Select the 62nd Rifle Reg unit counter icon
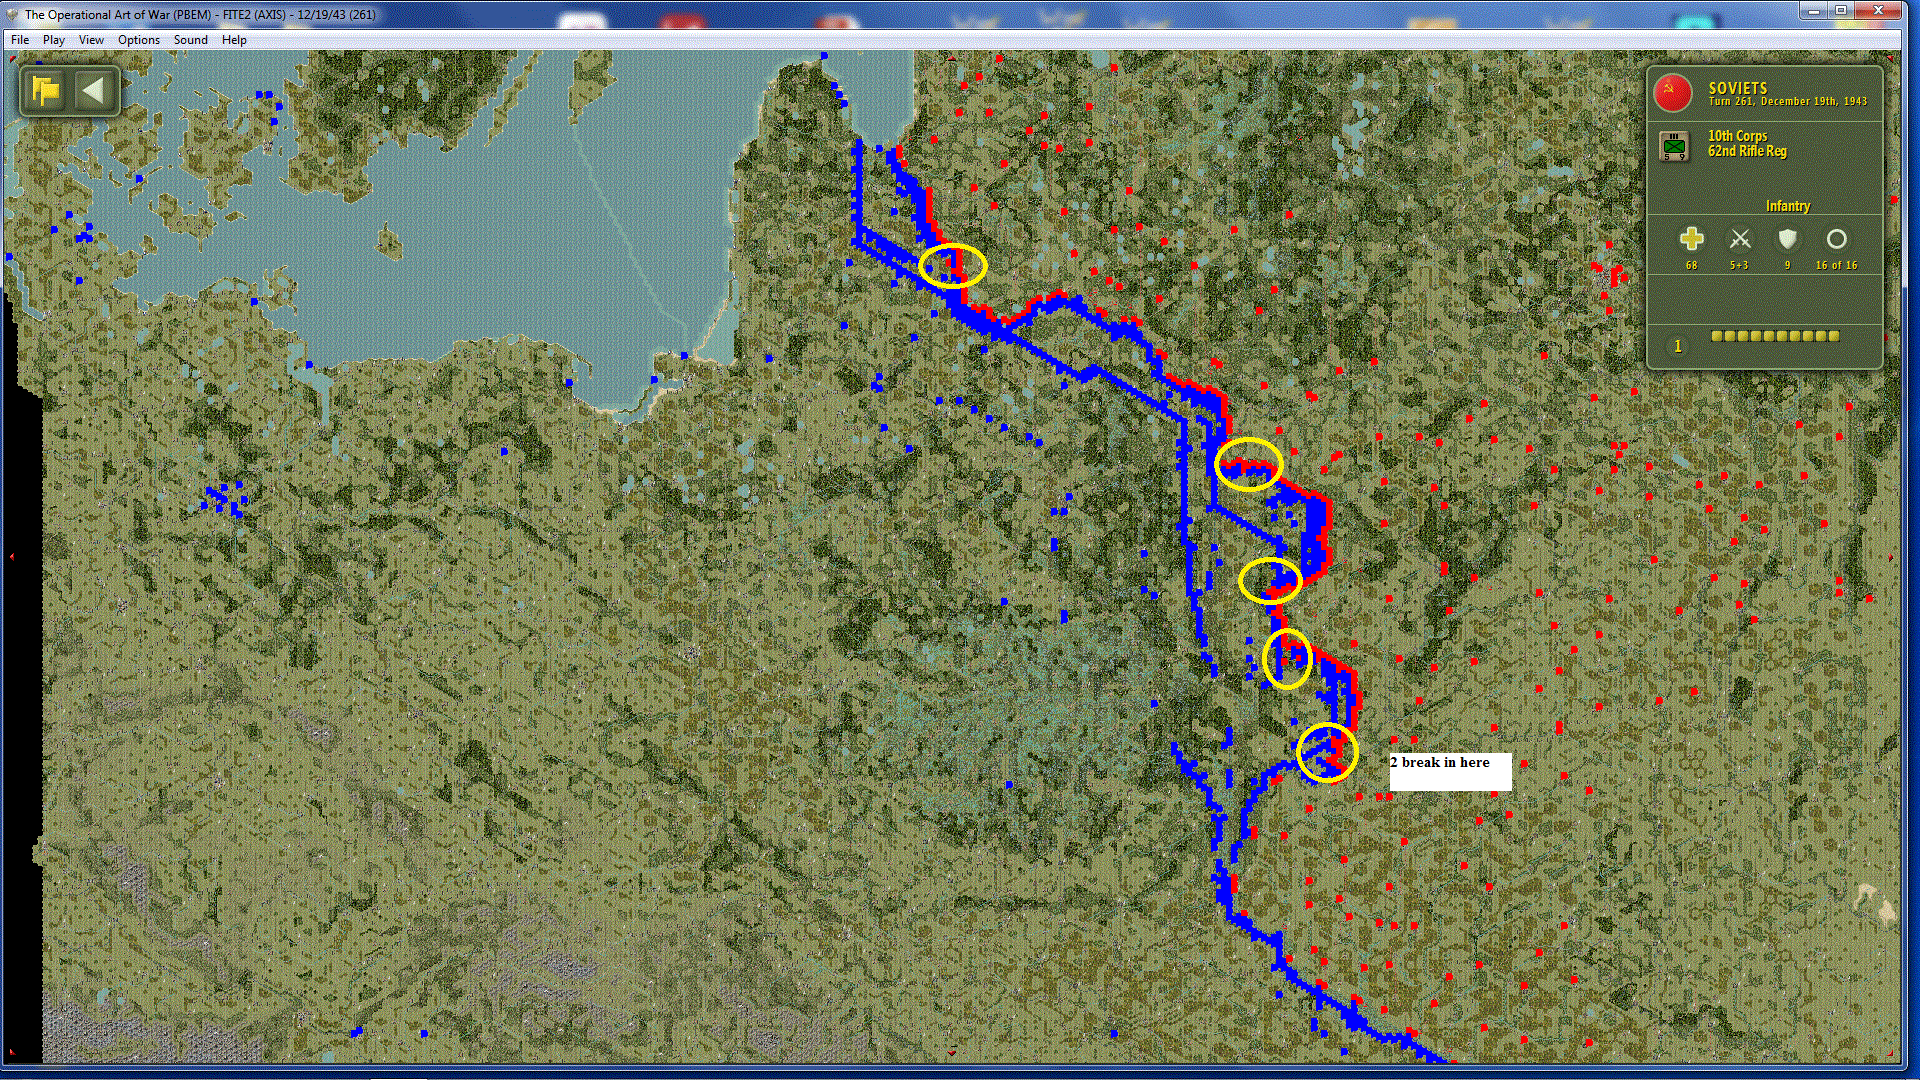Image resolution: width=1920 pixels, height=1080 pixels. [x=1675, y=144]
